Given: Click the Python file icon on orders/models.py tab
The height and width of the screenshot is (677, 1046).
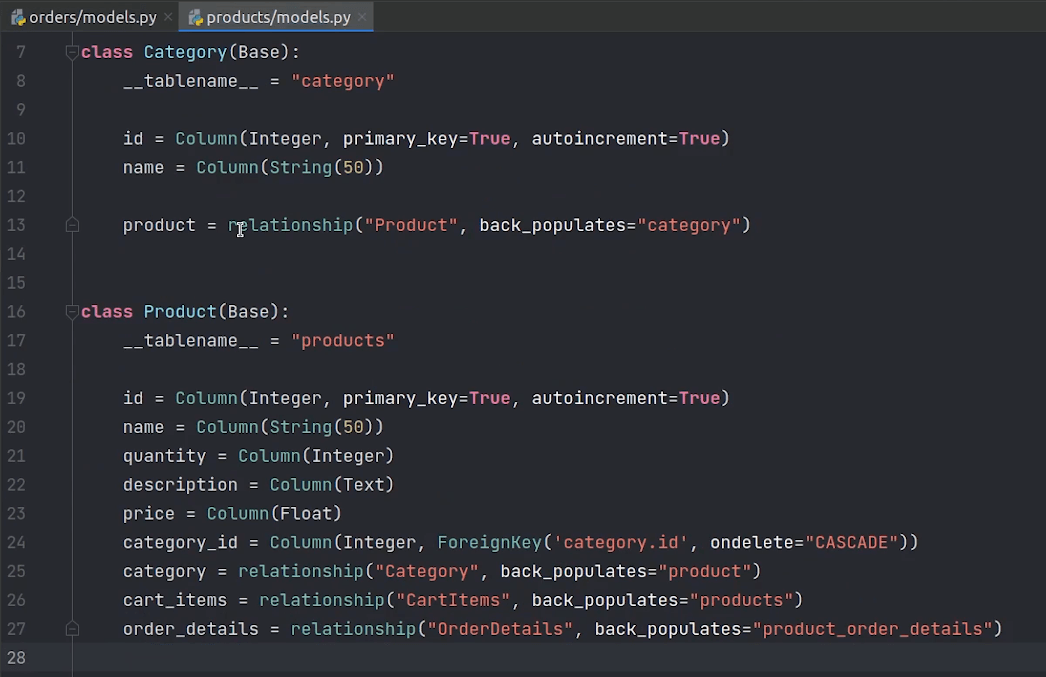Looking at the screenshot, I should click(18, 18).
